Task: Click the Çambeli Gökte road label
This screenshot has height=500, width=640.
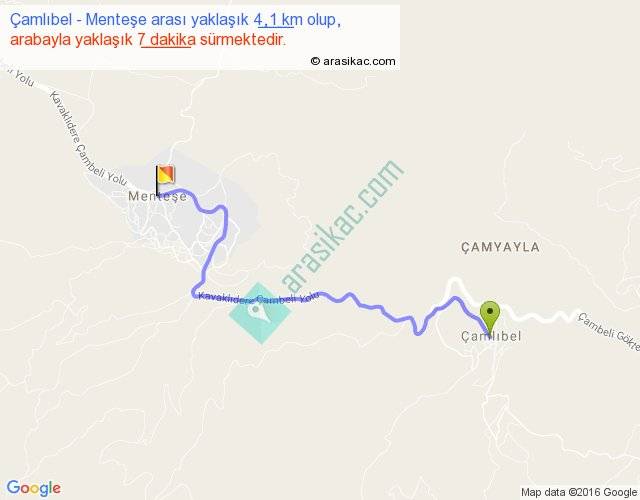Action: coord(609,332)
